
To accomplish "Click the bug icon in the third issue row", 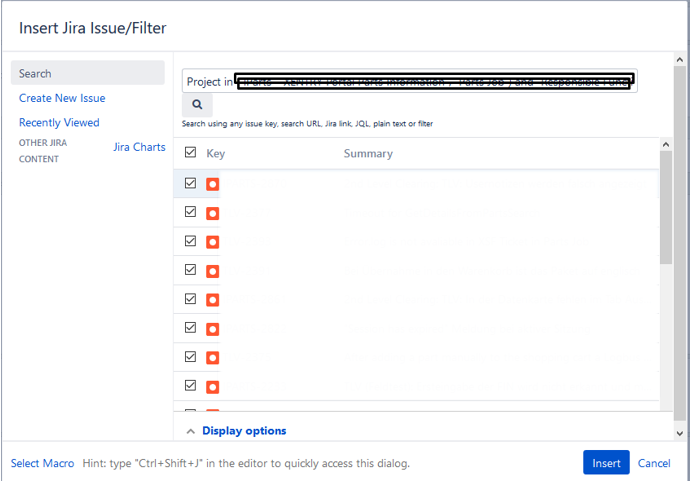I will (x=212, y=242).
